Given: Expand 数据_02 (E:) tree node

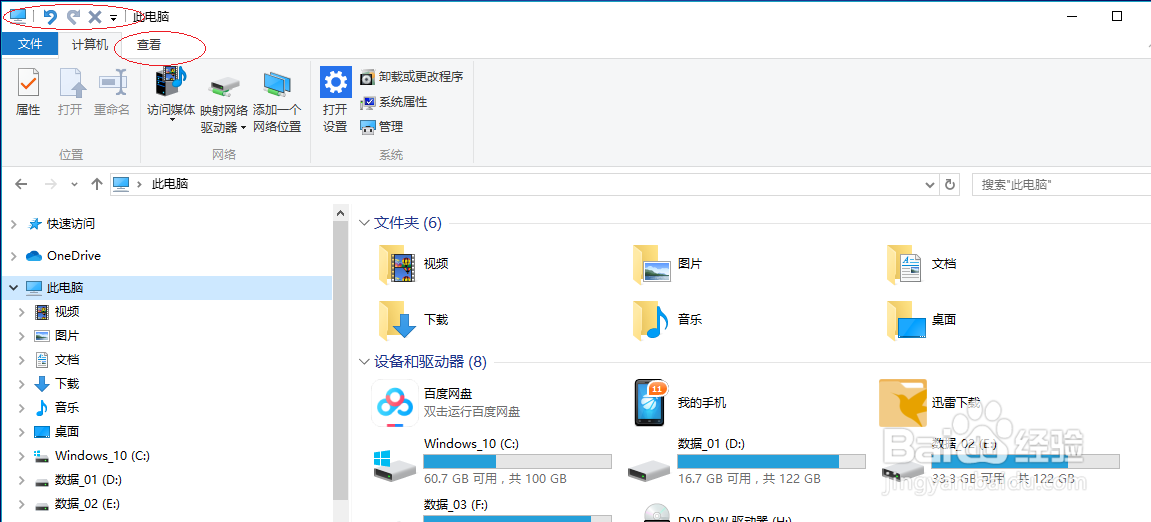Looking at the screenshot, I should pyautogui.click(x=21, y=504).
